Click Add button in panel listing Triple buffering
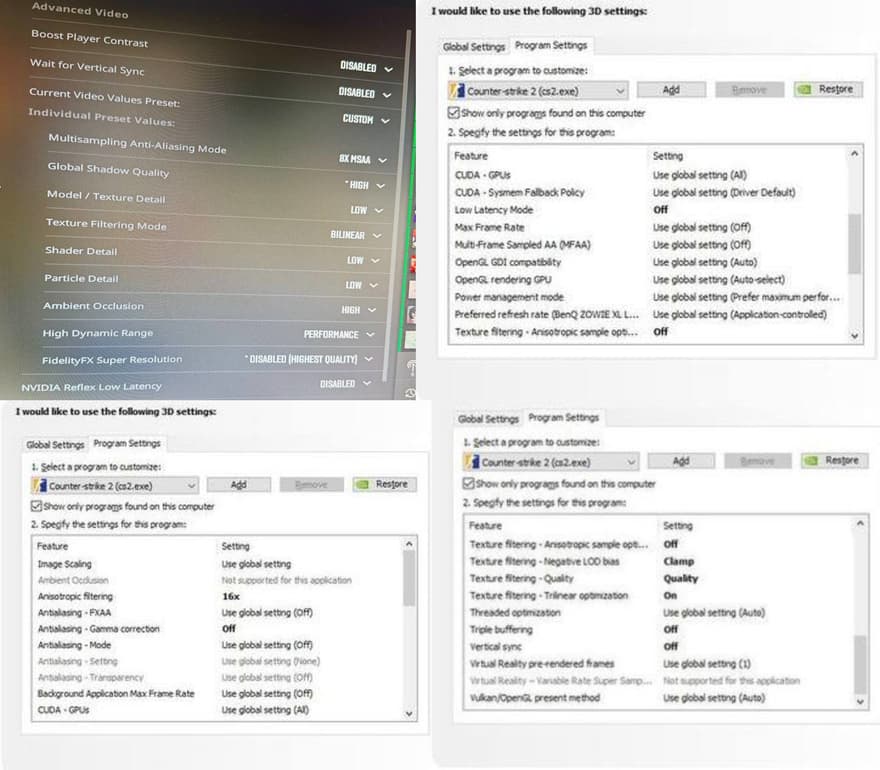This screenshot has height=770, width=880. (x=681, y=461)
